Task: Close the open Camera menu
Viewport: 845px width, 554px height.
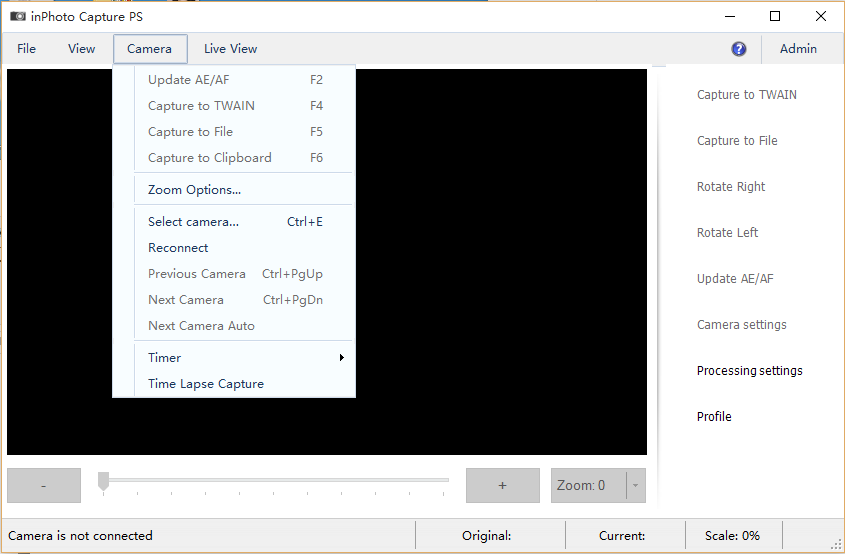Action: (x=150, y=49)
